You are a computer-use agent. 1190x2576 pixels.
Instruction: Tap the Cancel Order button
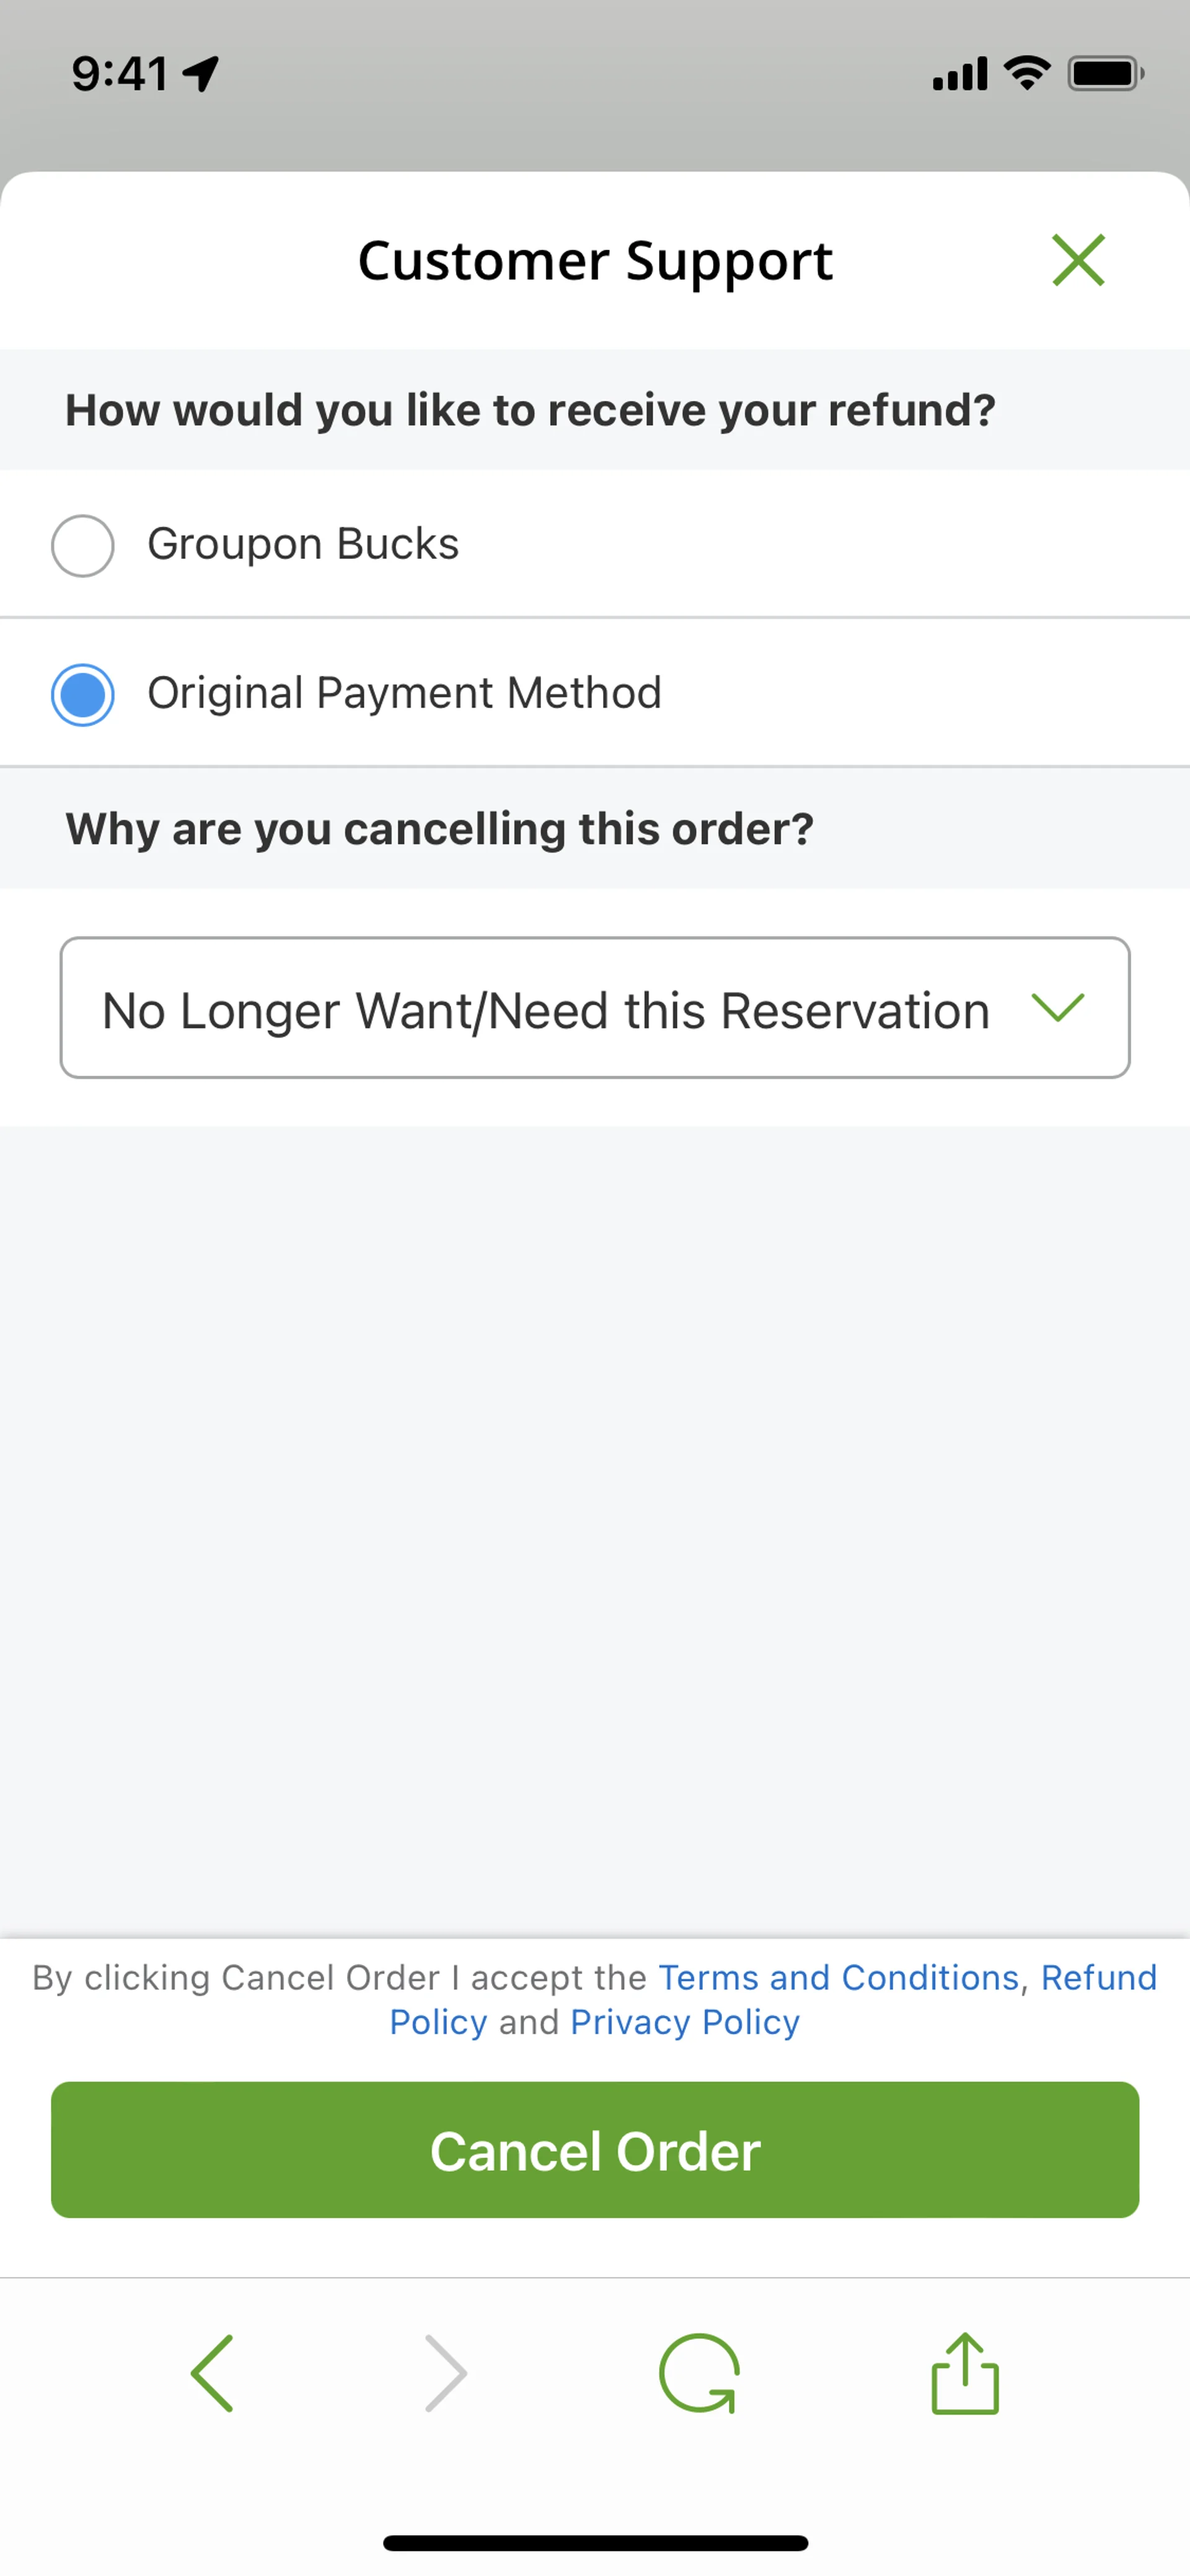595,2150
